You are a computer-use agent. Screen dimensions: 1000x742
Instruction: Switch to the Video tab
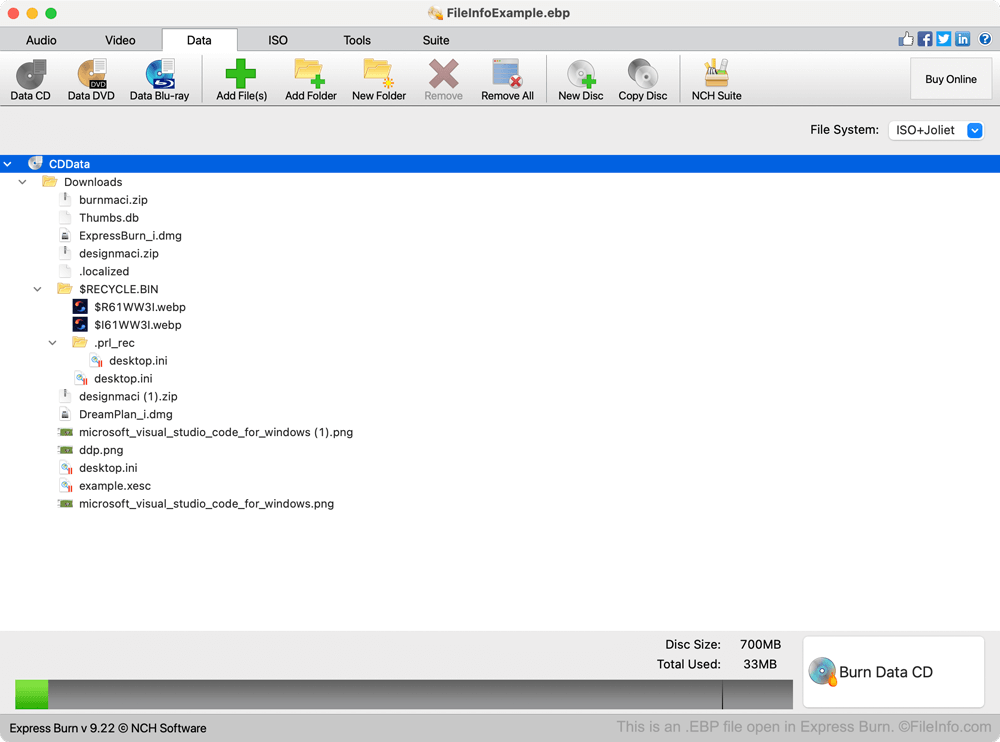coord(120,40)
